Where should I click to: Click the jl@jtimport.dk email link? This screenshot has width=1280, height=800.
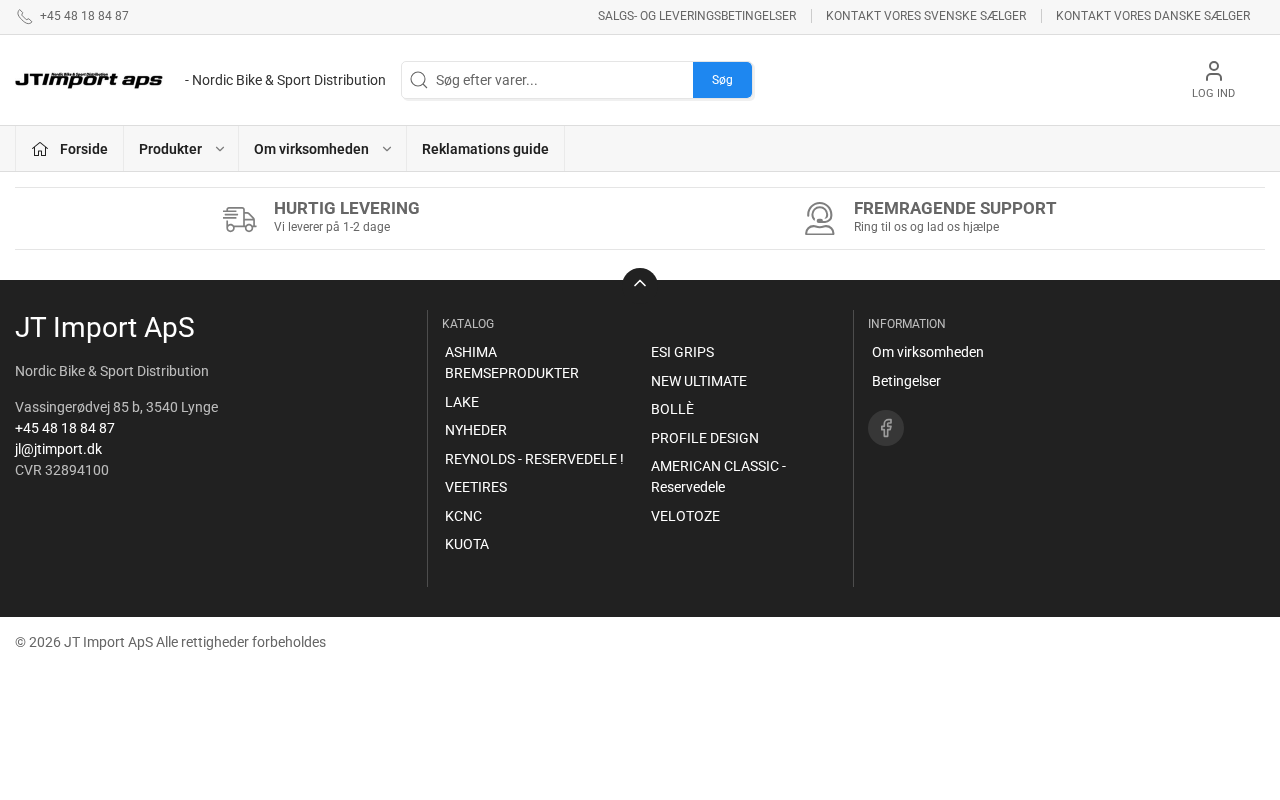coord(58,449)
